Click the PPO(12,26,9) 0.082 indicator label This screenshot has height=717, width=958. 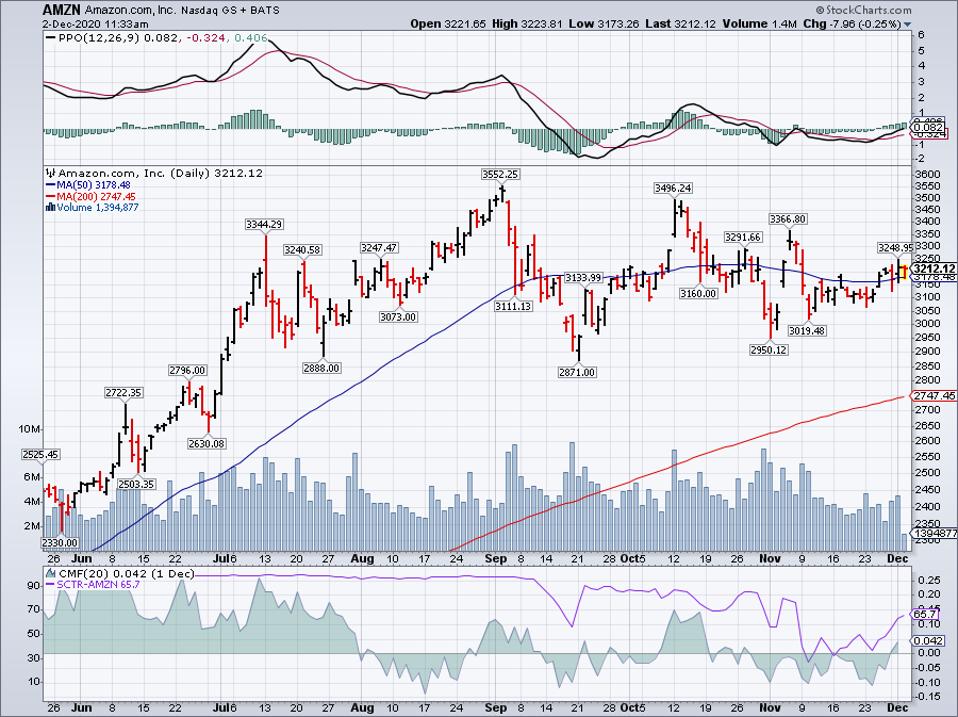(119, 38)
